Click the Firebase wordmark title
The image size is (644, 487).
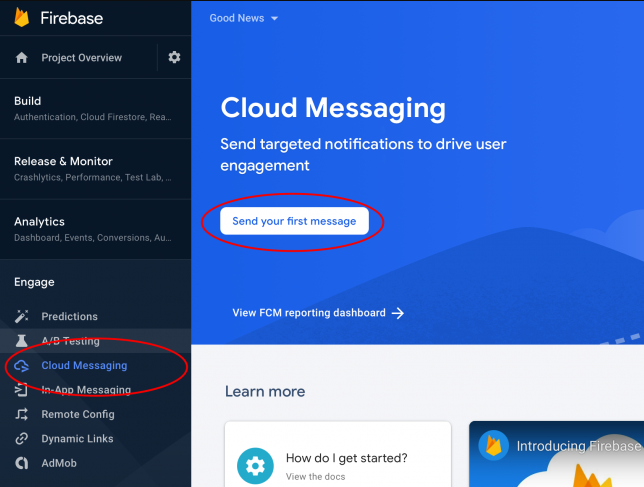(x=71, y=18)
